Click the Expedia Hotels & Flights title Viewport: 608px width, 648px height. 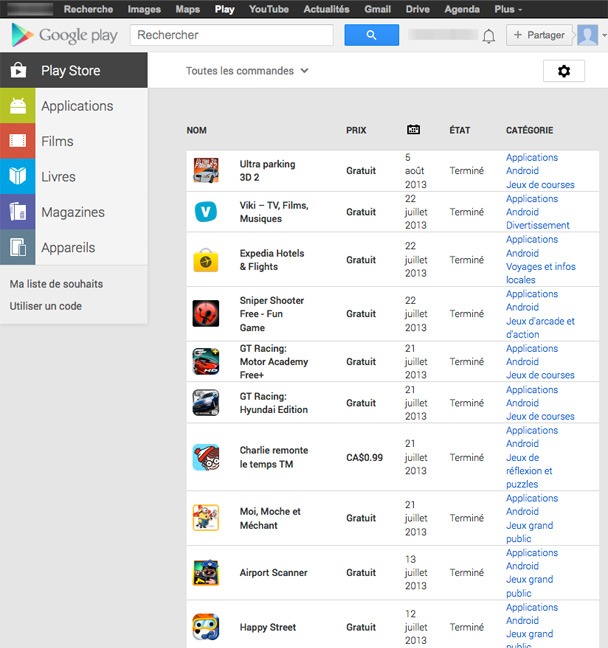[x=272, y=260]
